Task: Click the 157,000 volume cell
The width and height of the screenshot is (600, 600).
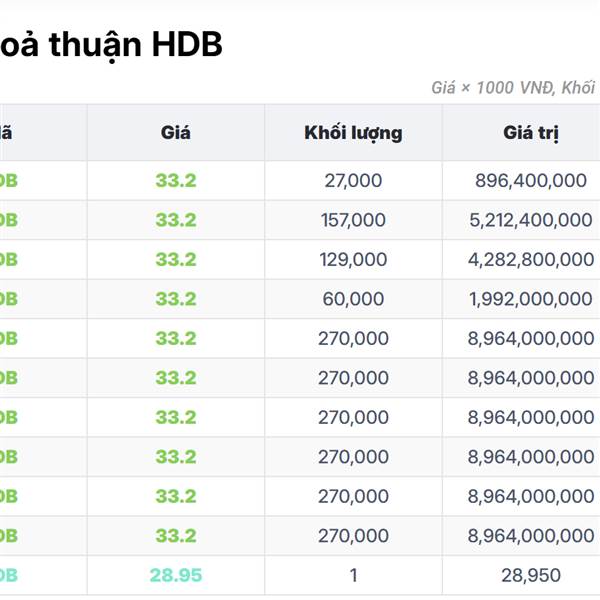Action: [353, 220]
